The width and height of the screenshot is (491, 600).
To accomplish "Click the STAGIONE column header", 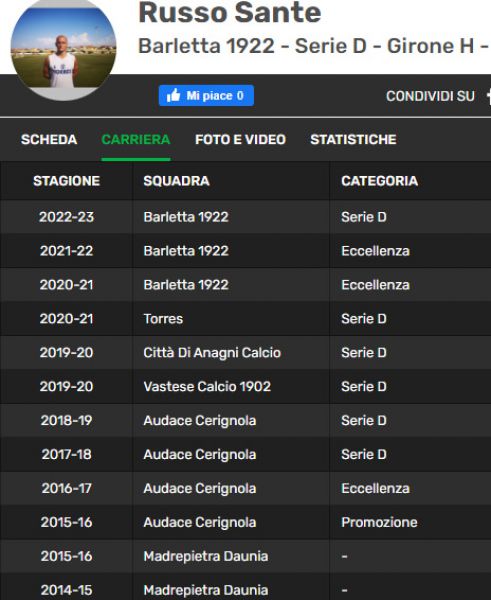I will (67, 181).
